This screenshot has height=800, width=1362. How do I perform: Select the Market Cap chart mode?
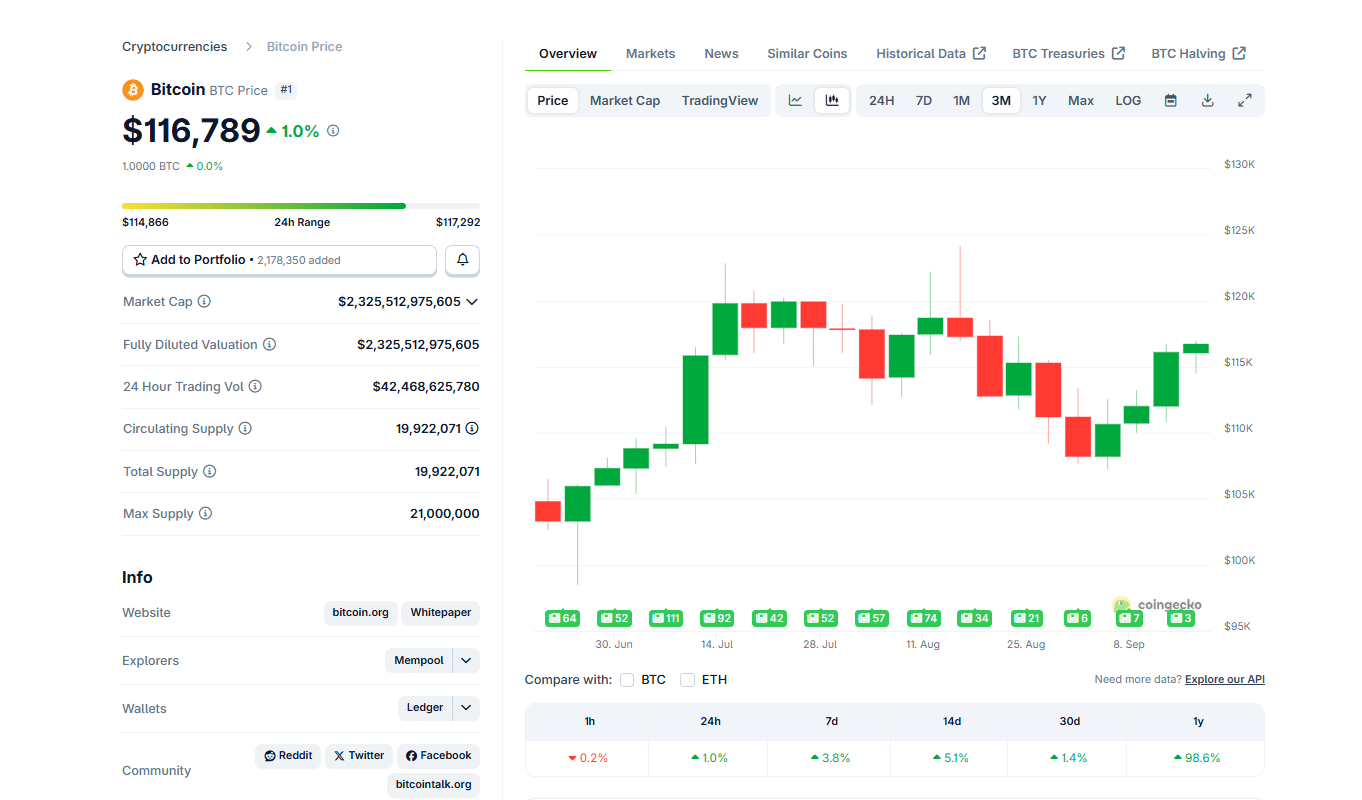pos(625,101)
